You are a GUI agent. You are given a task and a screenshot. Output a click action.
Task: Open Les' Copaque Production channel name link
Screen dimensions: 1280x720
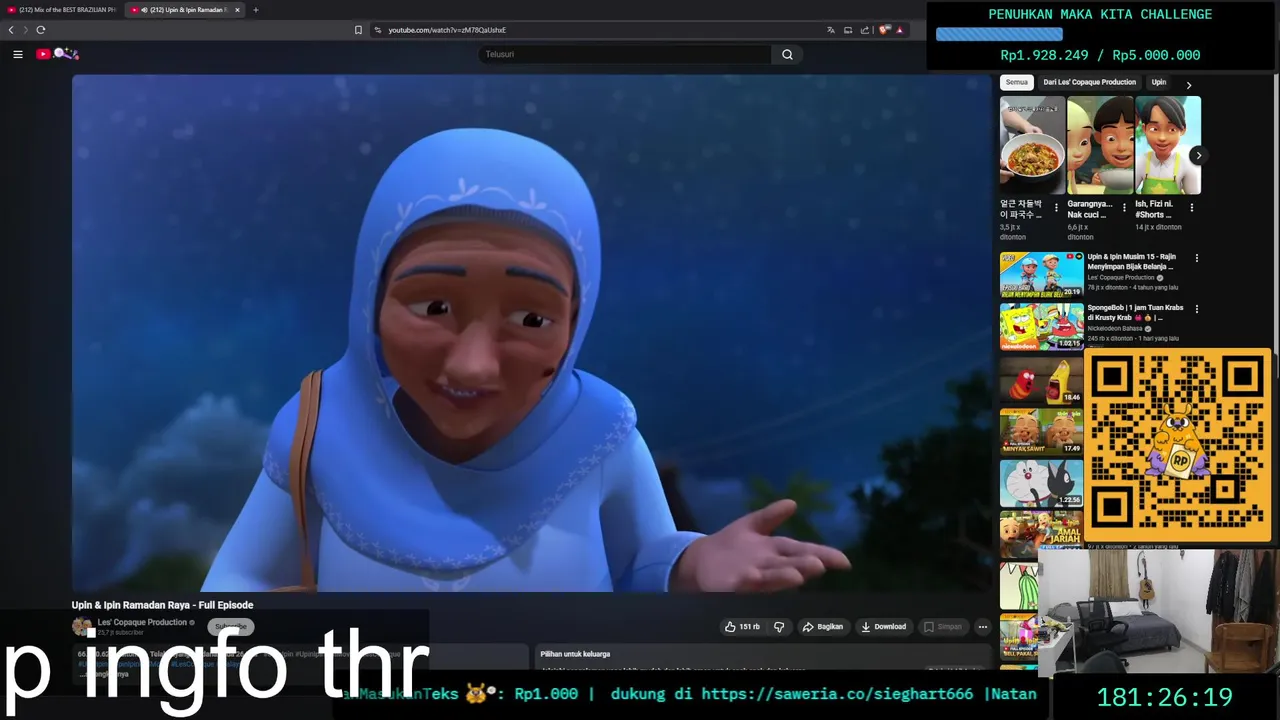coord(142,622)
